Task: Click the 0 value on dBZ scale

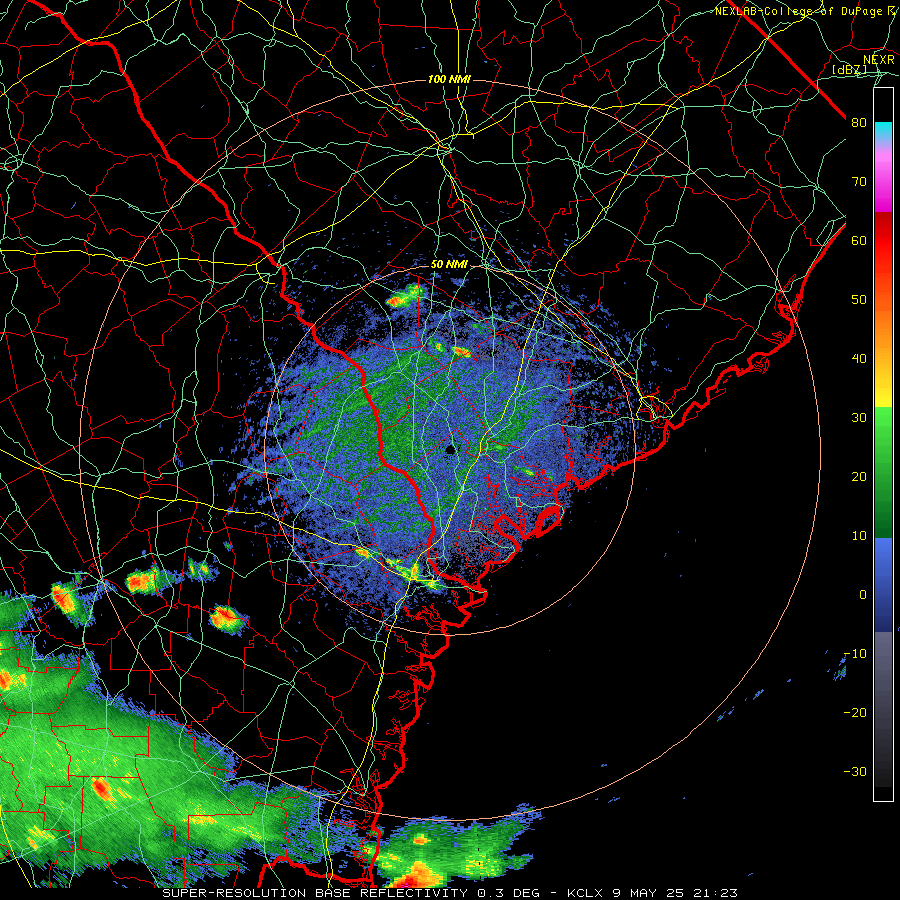Action: [863, 595]
